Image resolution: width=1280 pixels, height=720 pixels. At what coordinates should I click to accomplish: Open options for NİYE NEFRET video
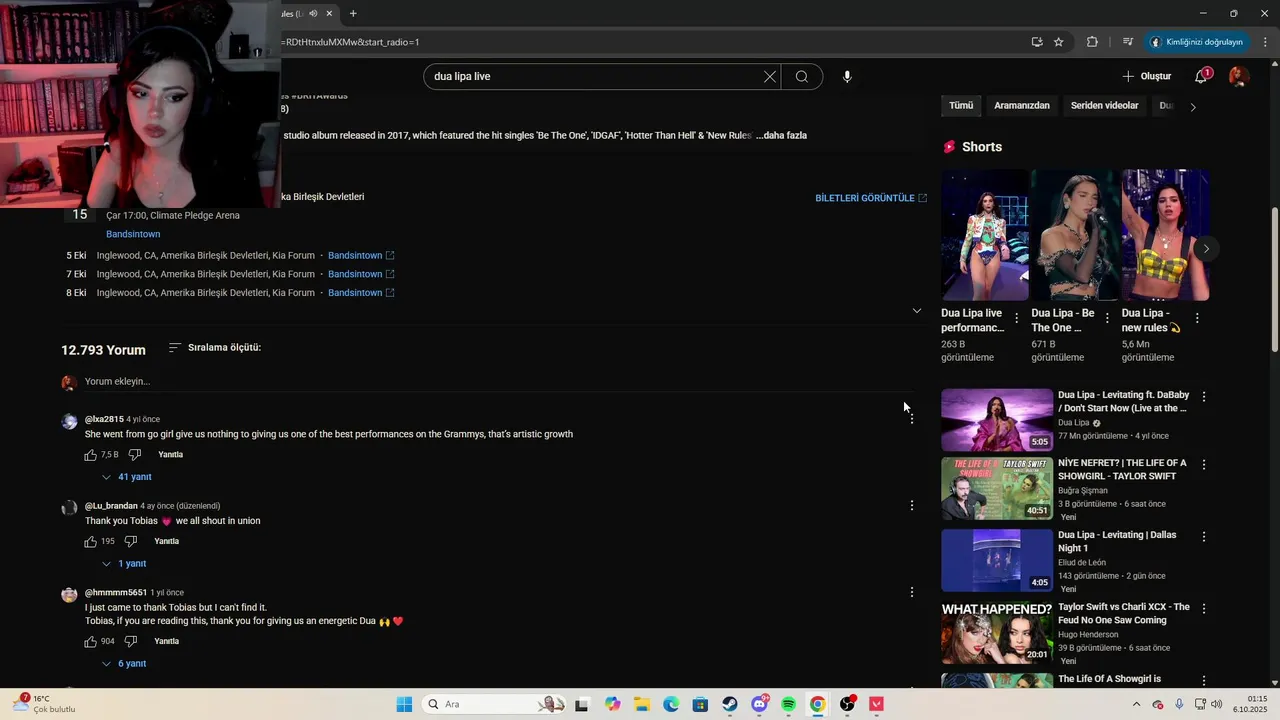(x=1204, y=465)
